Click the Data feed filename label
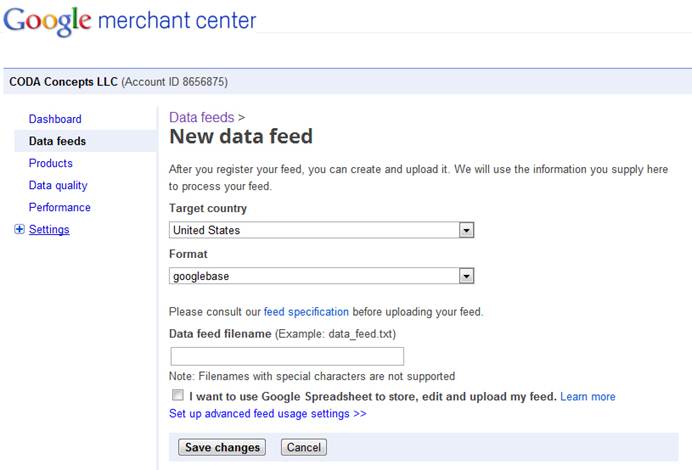The image size is (692, 470). point(220,334)
